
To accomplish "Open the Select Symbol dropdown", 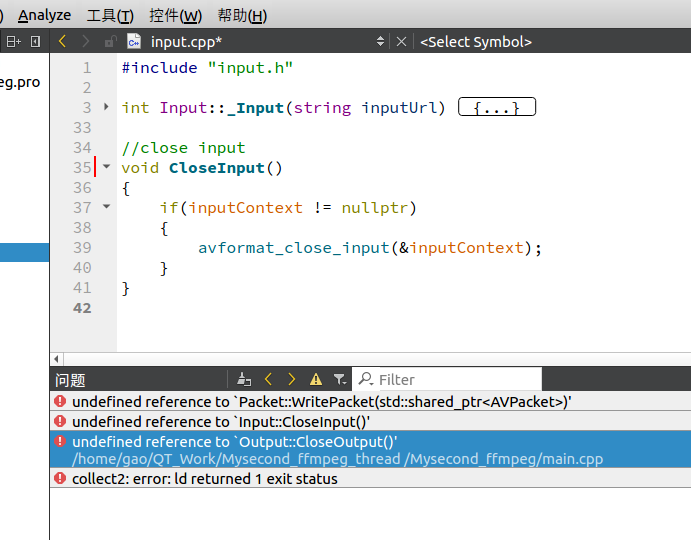I will tap(476, 42).
